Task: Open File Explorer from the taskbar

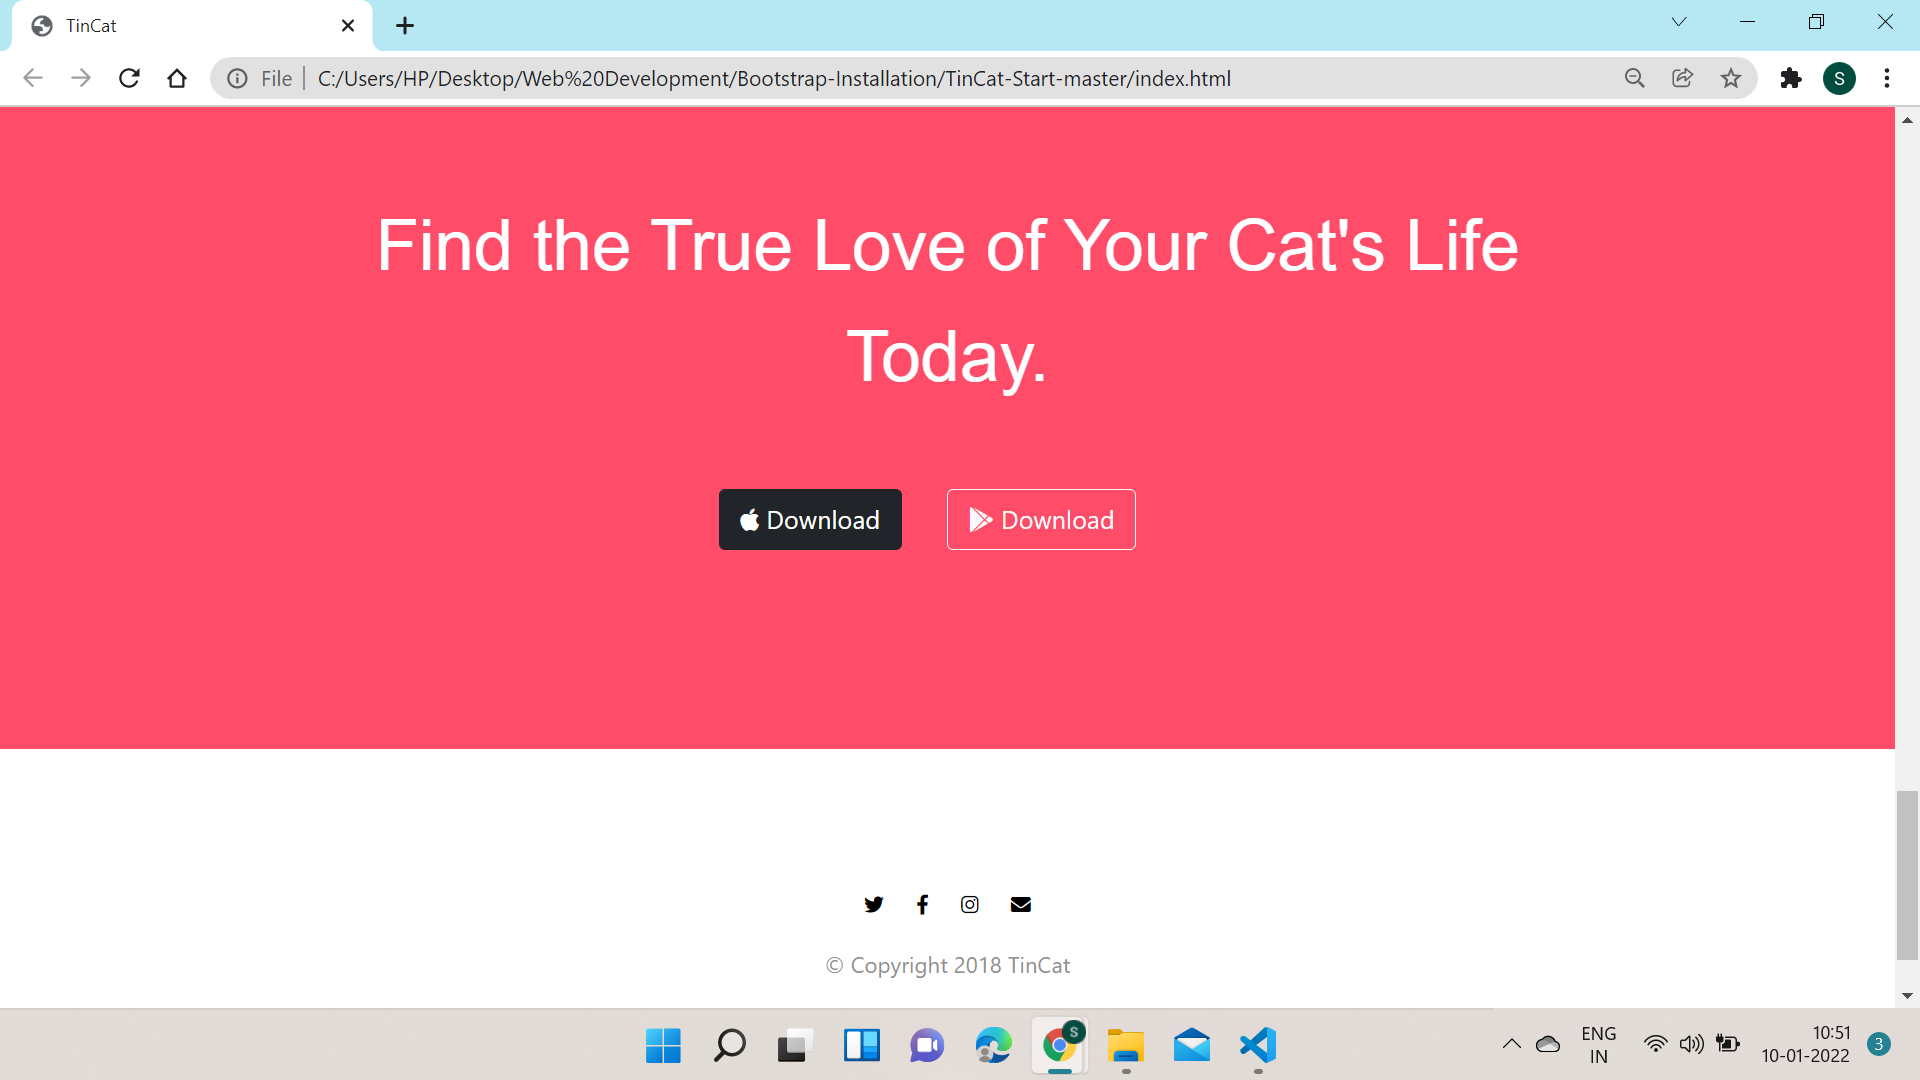Action: pos(1126,1047)
